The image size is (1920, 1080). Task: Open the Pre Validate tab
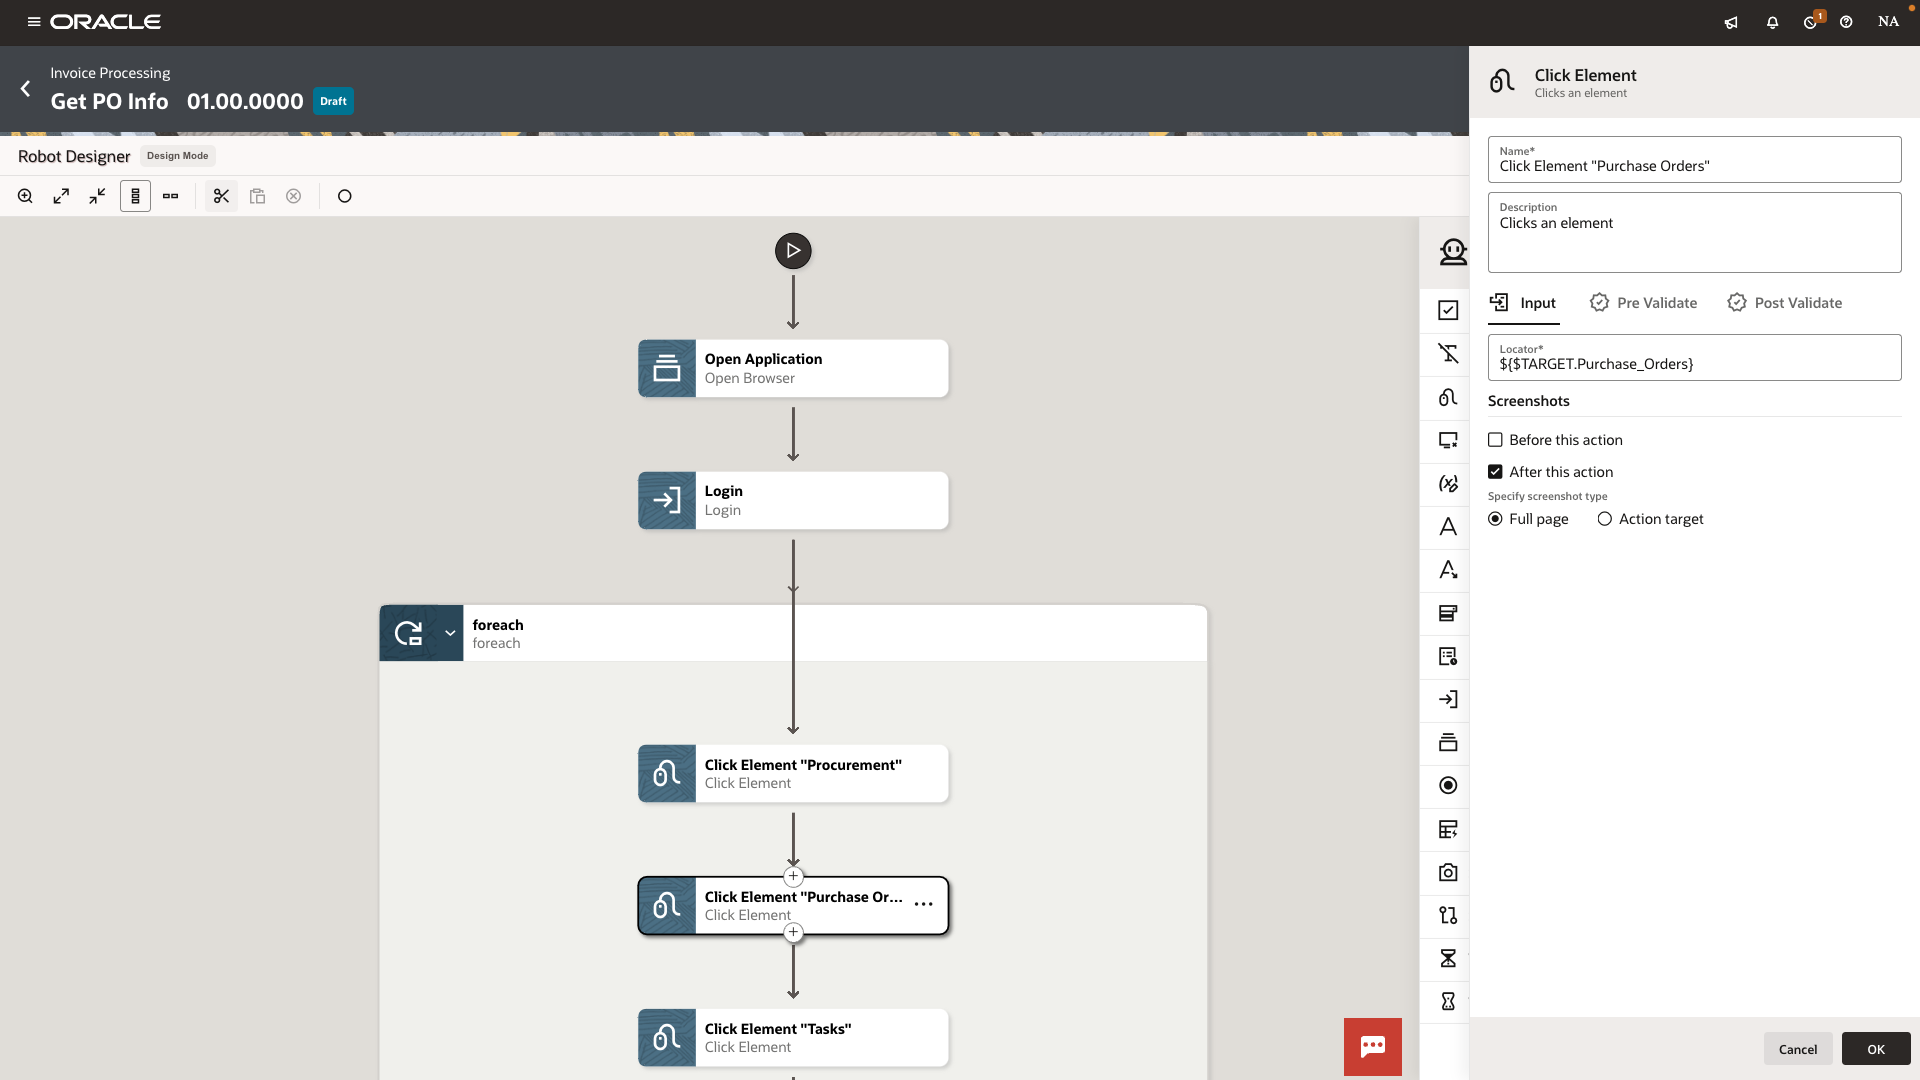1643,303
